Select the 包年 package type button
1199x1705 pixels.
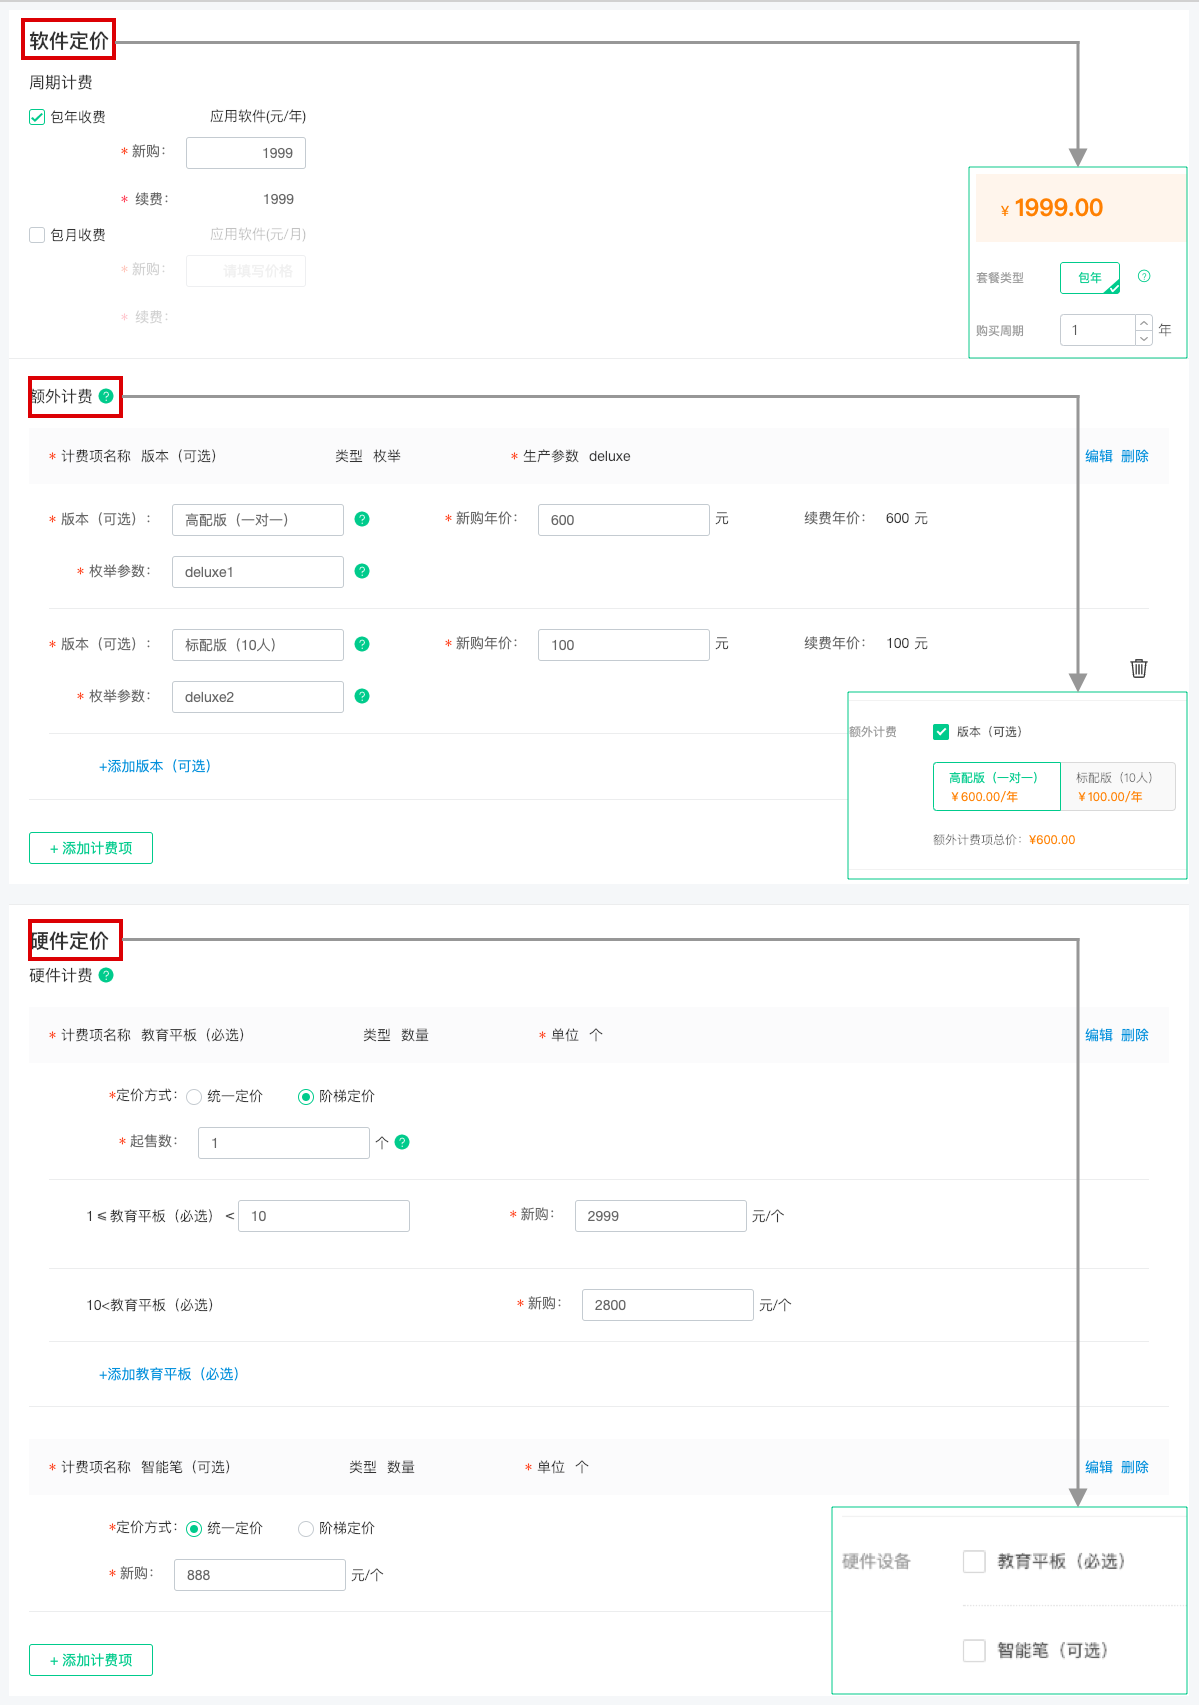(1090, 278)
